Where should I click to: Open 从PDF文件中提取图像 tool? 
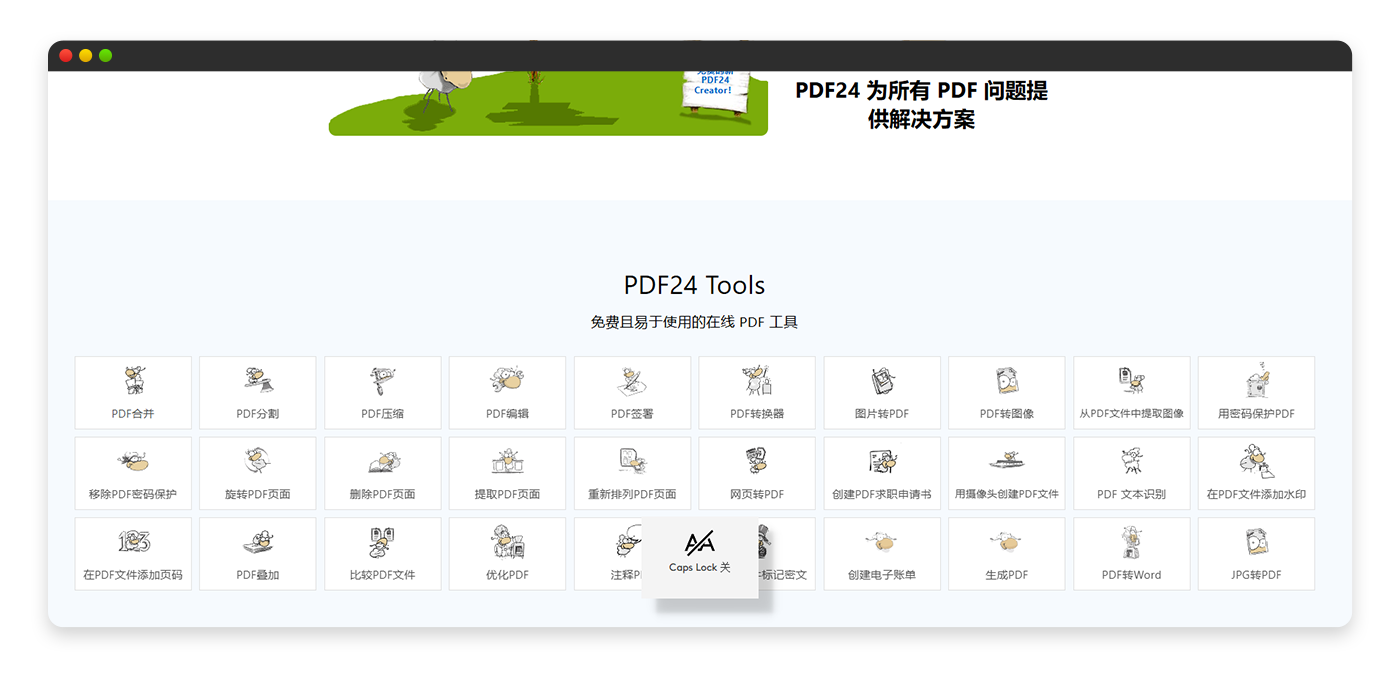click(x=1132, y=393)
